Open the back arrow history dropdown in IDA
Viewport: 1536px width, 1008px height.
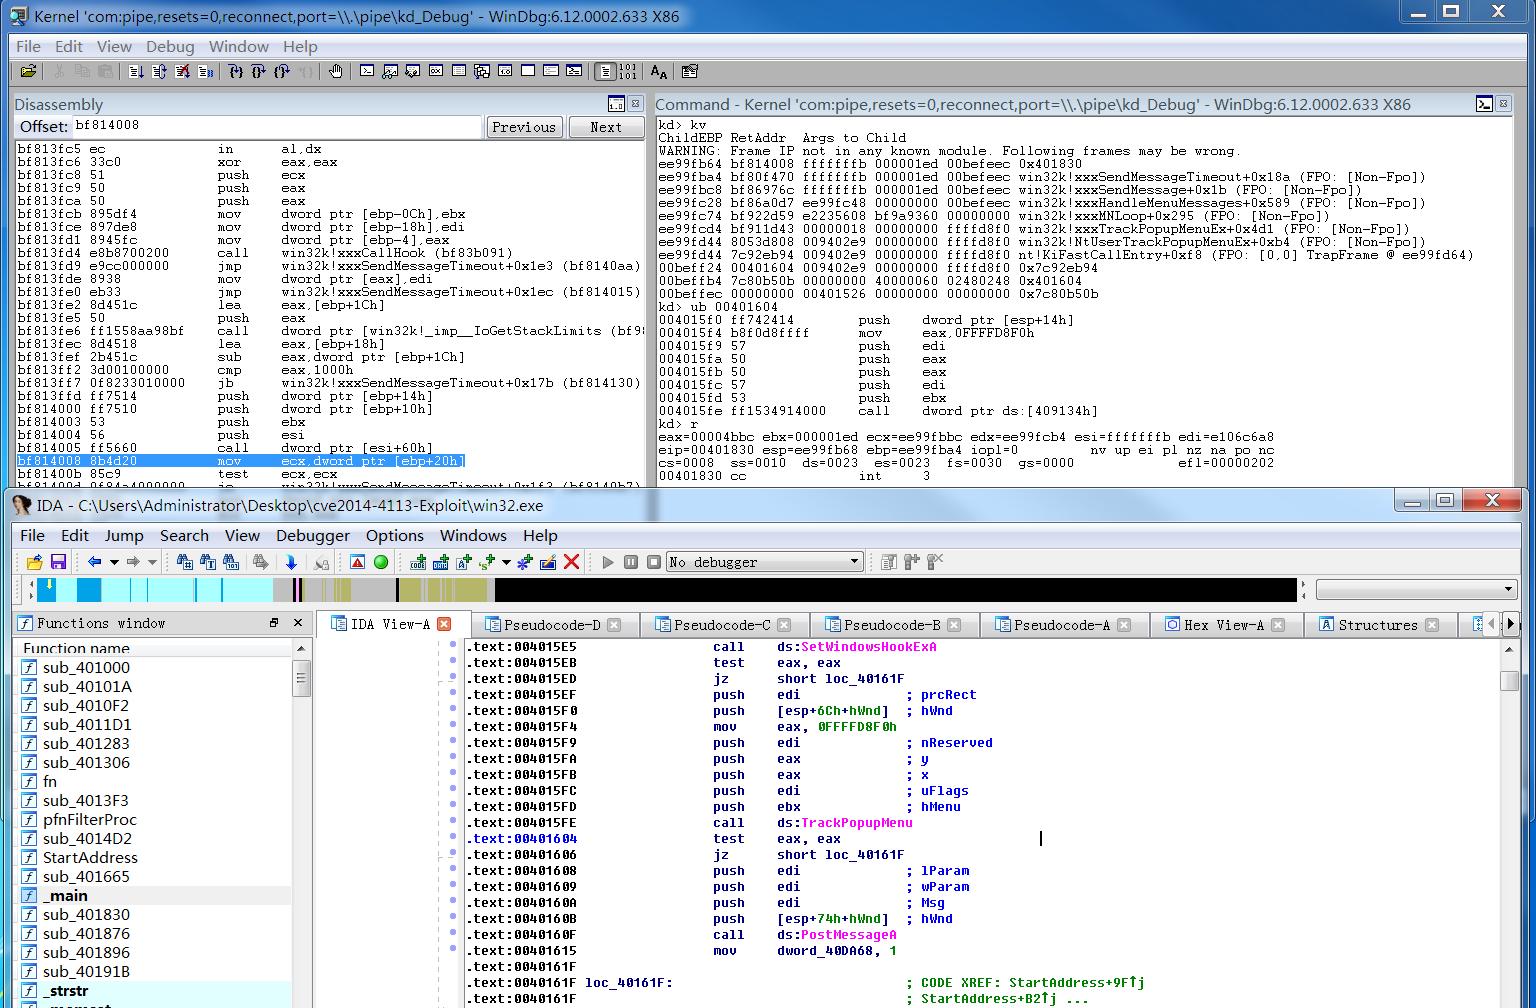pyautogui.click(x=114, y=562)
